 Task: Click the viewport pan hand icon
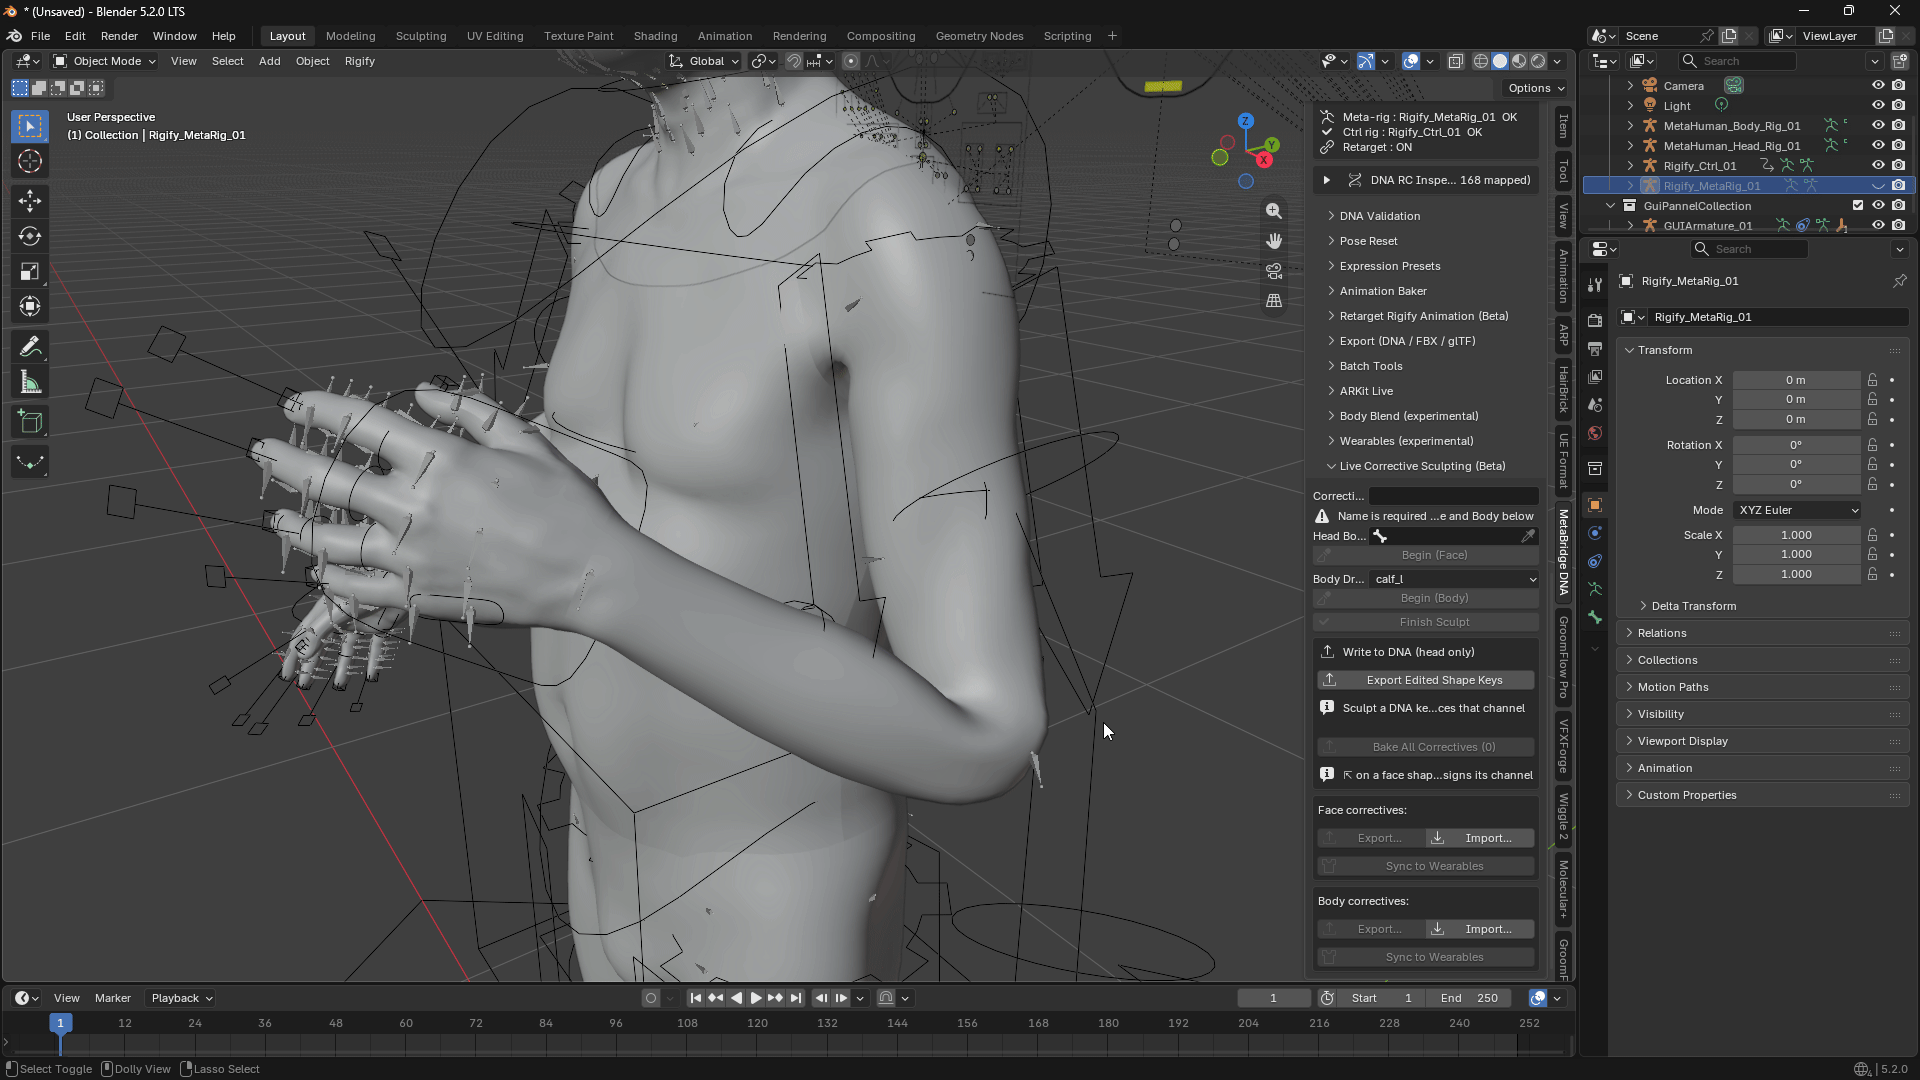[x=1274, y=241]
